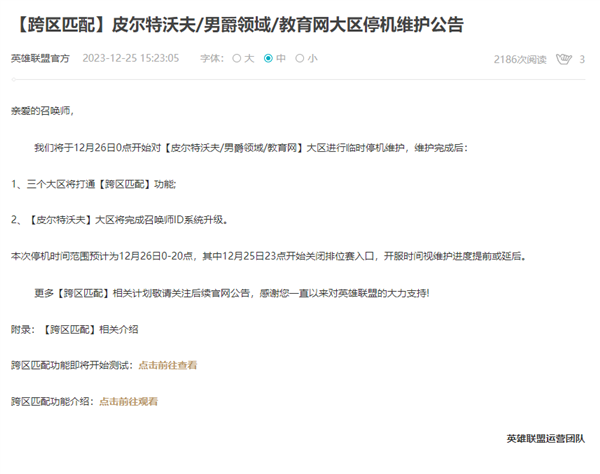Click the announcement title heading

(x=240, y=25)
